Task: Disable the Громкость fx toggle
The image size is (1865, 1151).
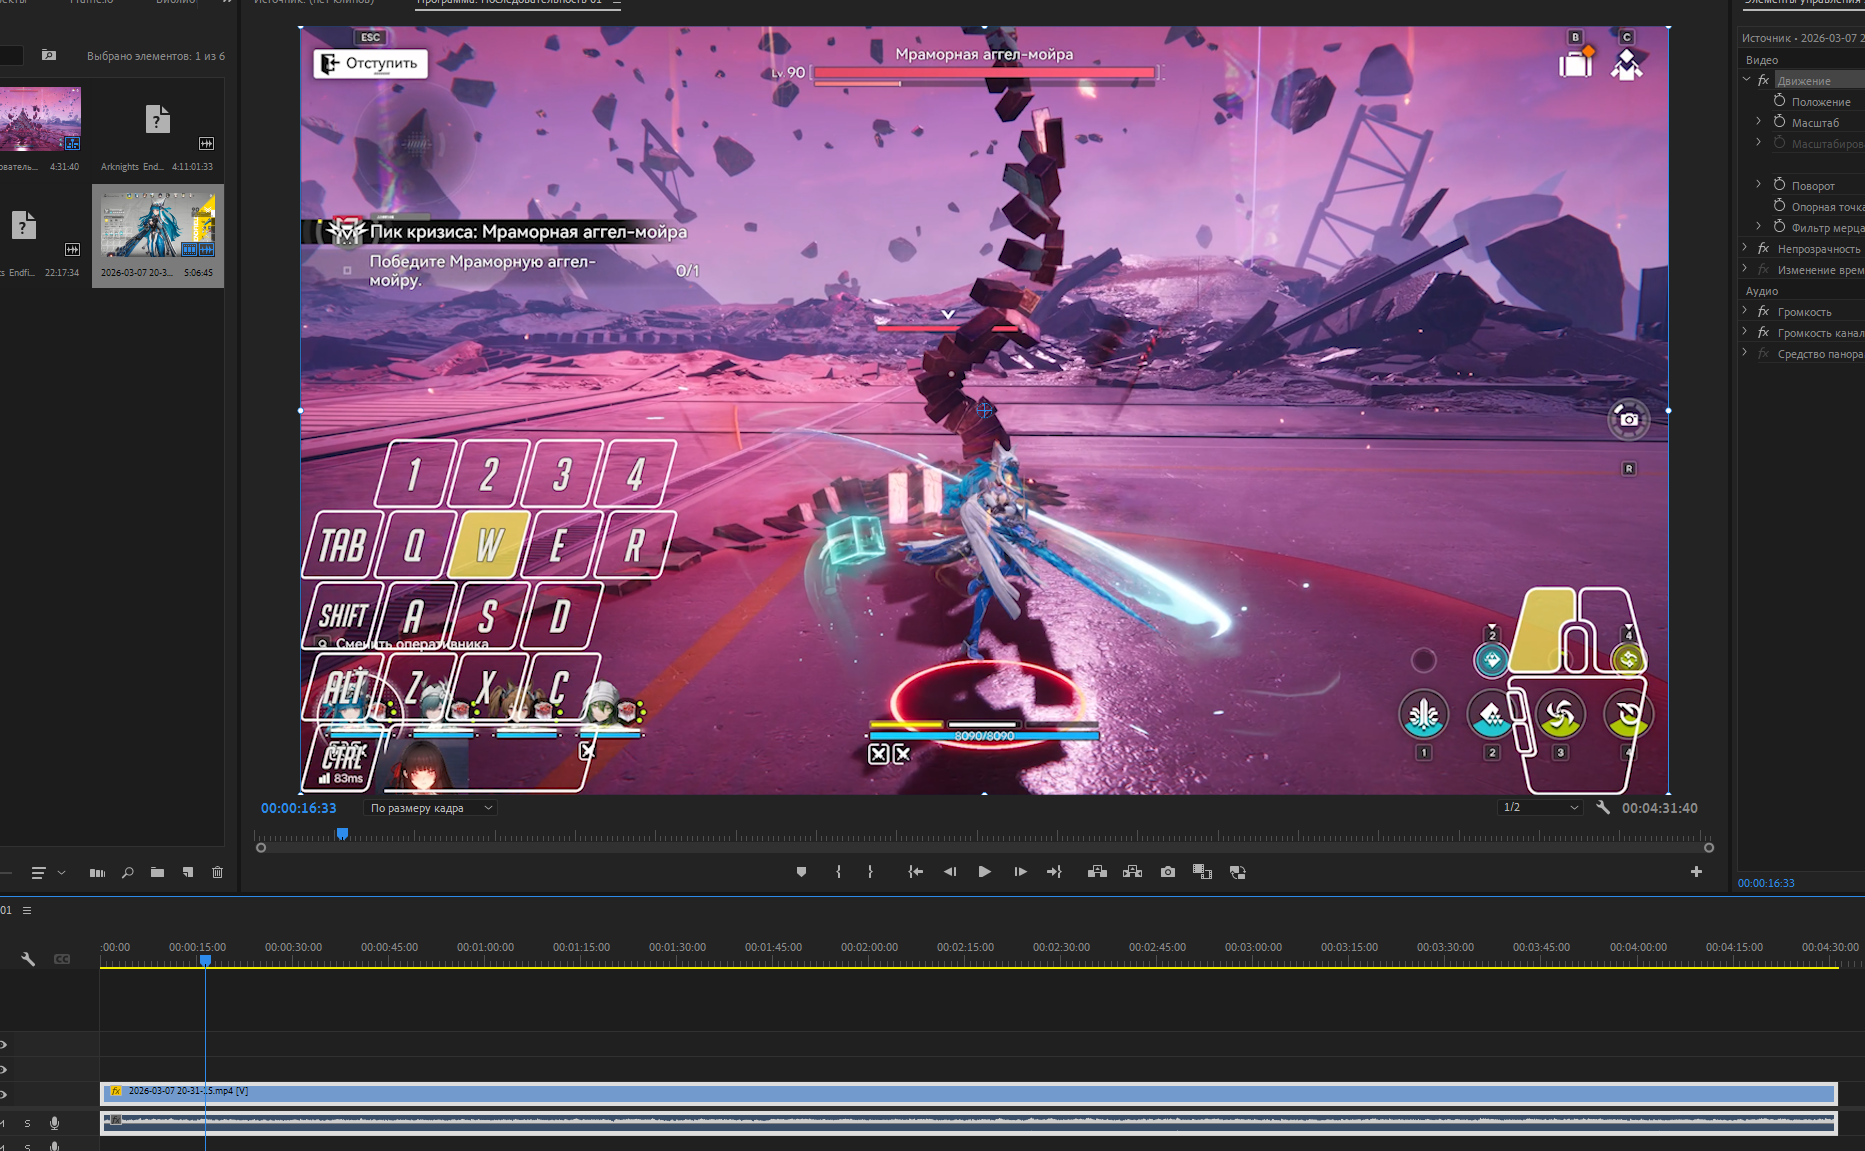Action: [x=1763, y=311]
